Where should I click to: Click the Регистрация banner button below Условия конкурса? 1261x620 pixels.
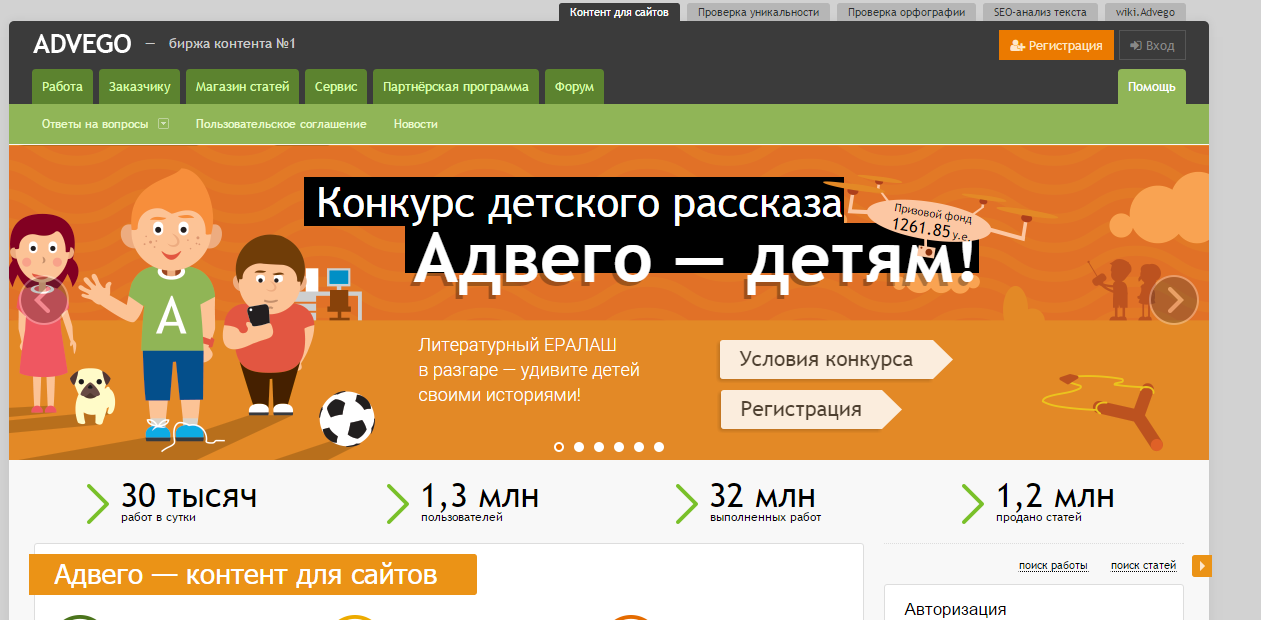click(810, 409)
